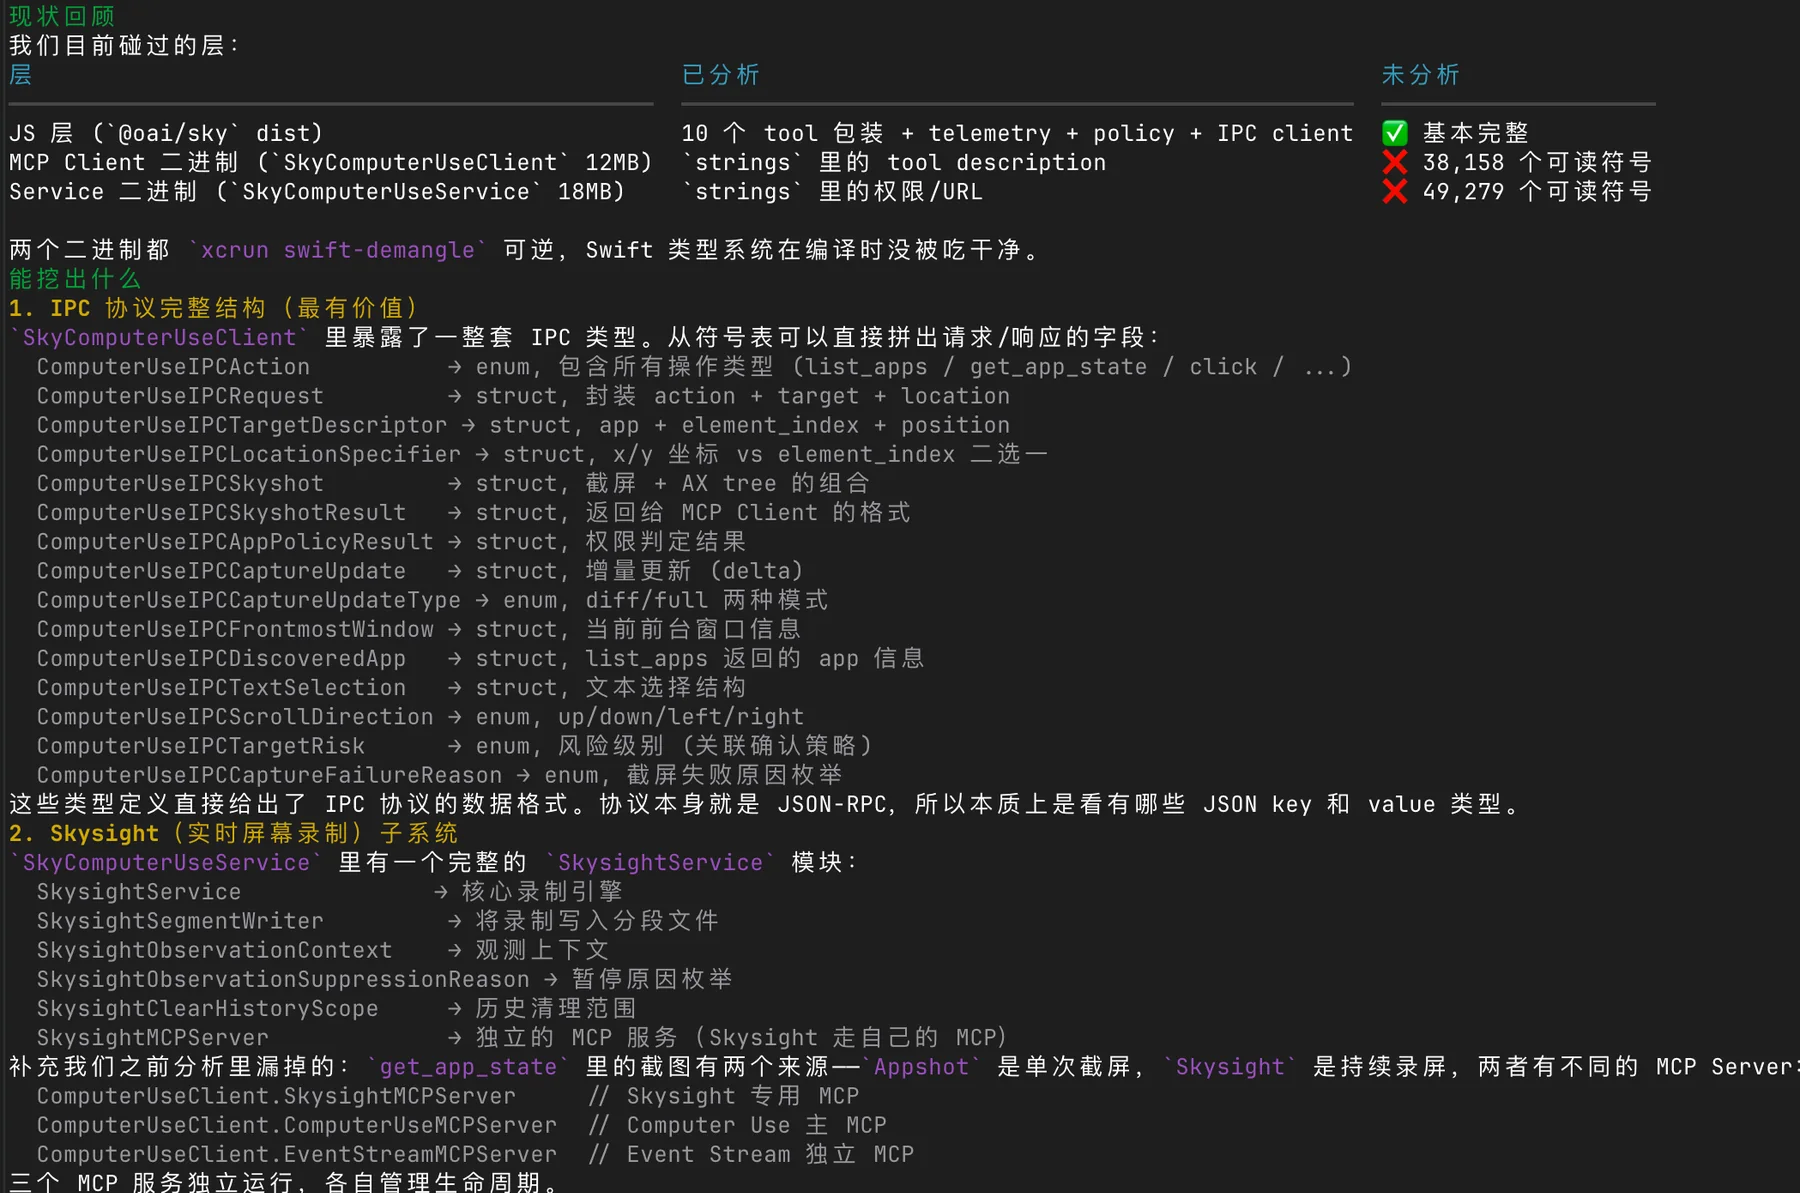Viewport: 1800px width, 1193px height.
Task: Click the line ComputerUseIPCCaptureUpdate (delta)
Action: point(420,571)
